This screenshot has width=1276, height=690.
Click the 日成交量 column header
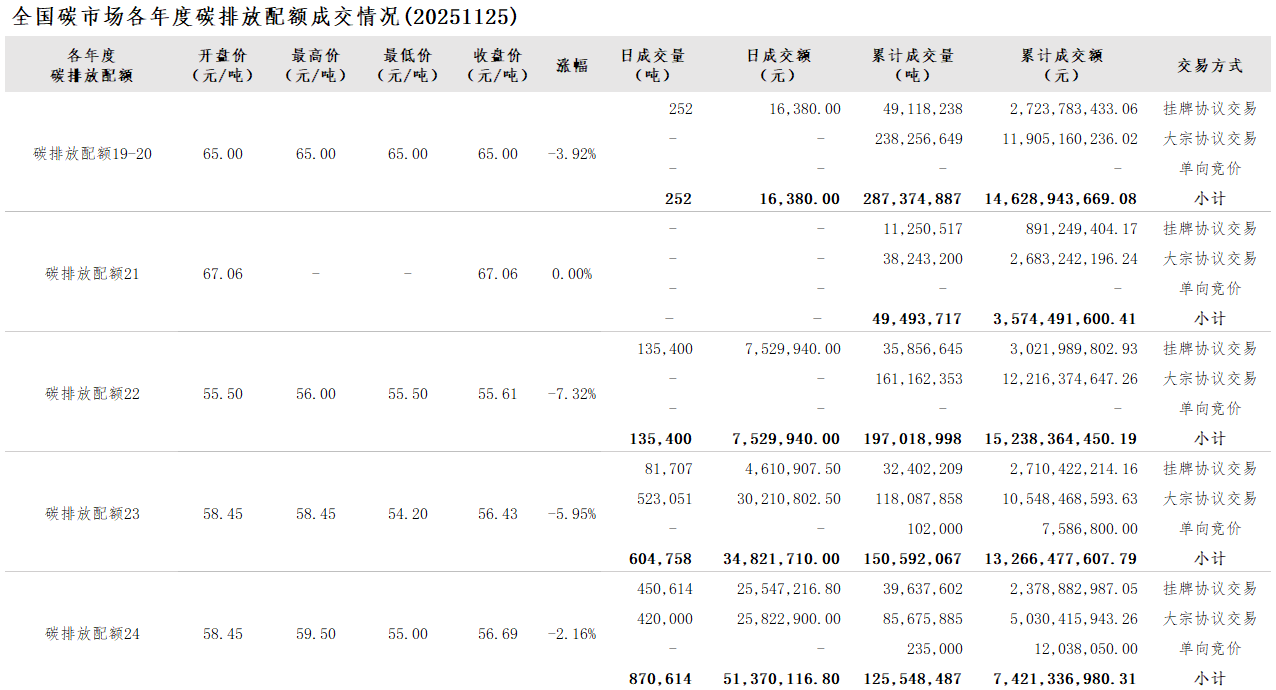tap(652, 65)
